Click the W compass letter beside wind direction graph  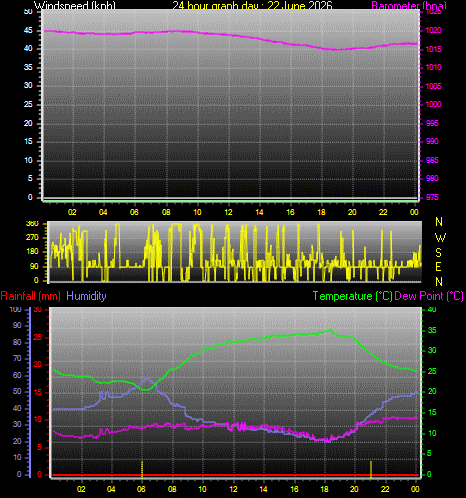(440, 238)
